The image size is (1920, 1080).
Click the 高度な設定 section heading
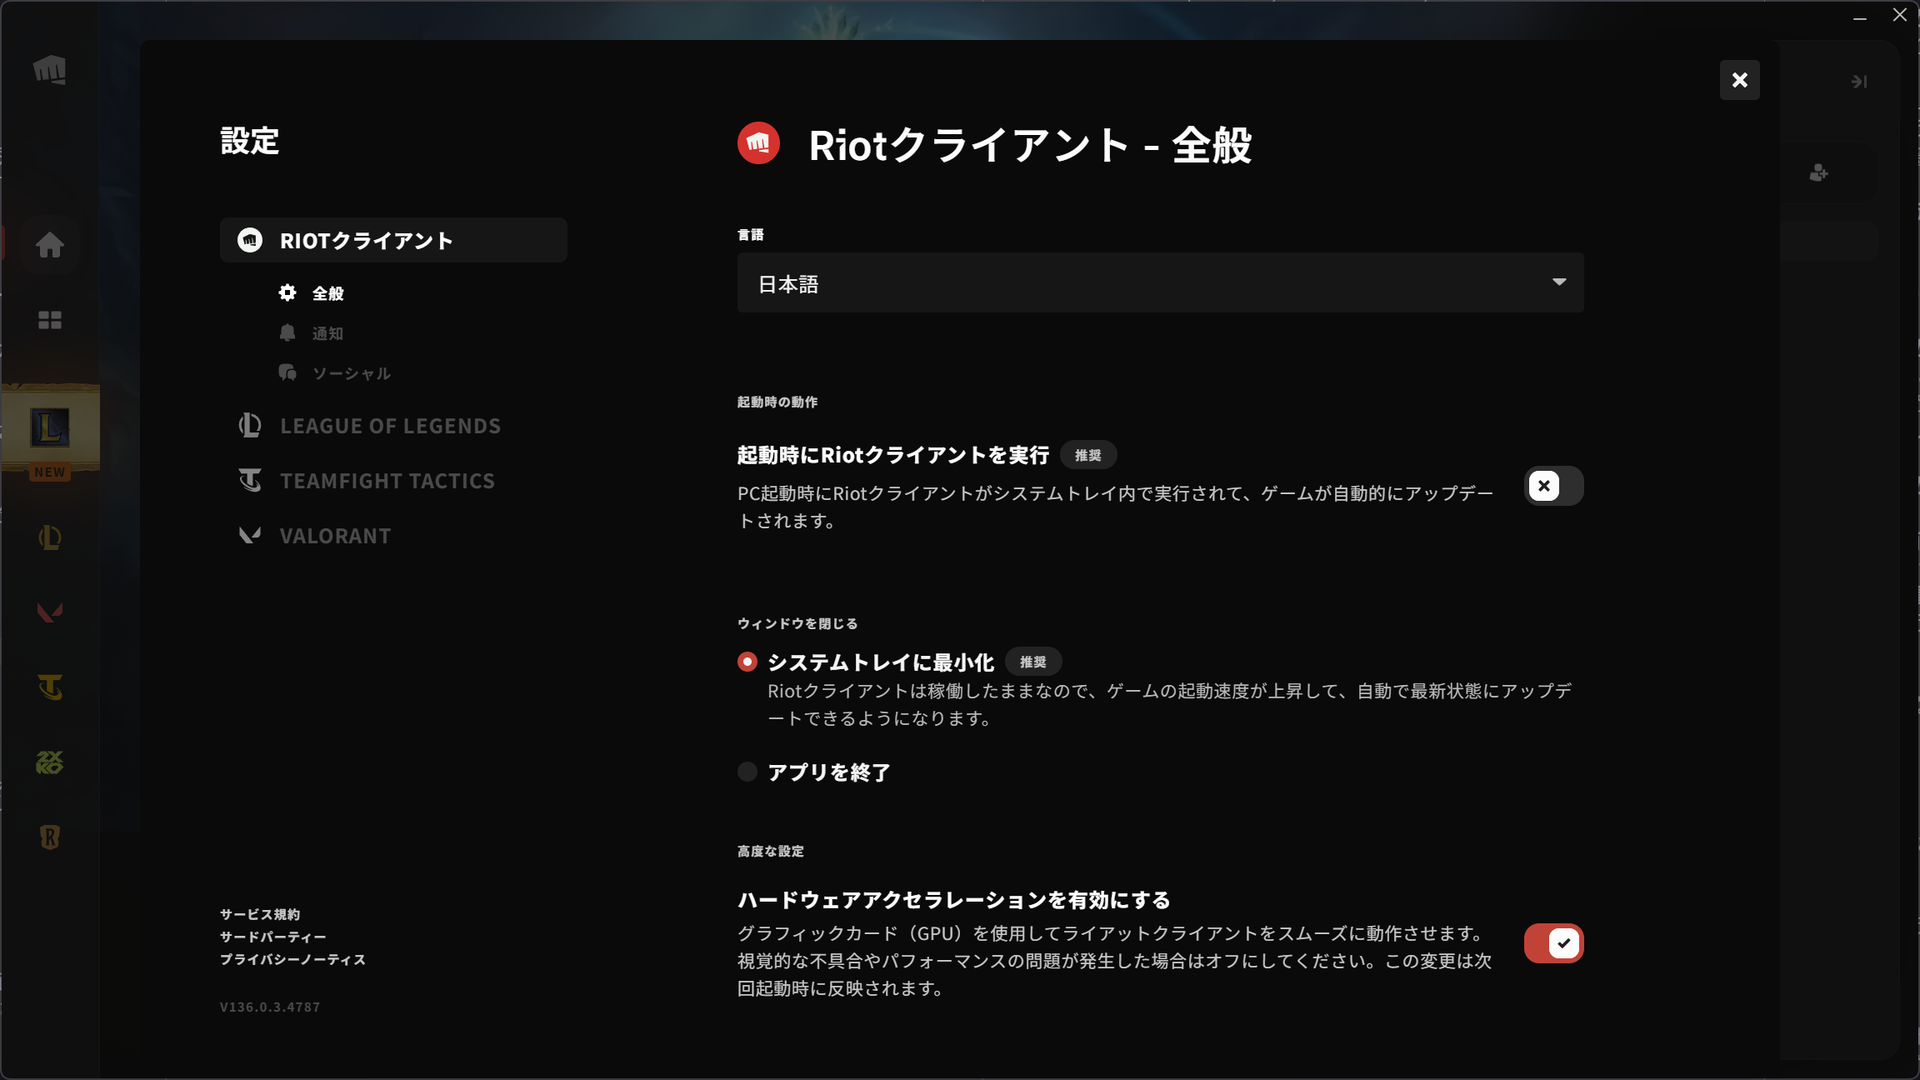pos(770,851)
